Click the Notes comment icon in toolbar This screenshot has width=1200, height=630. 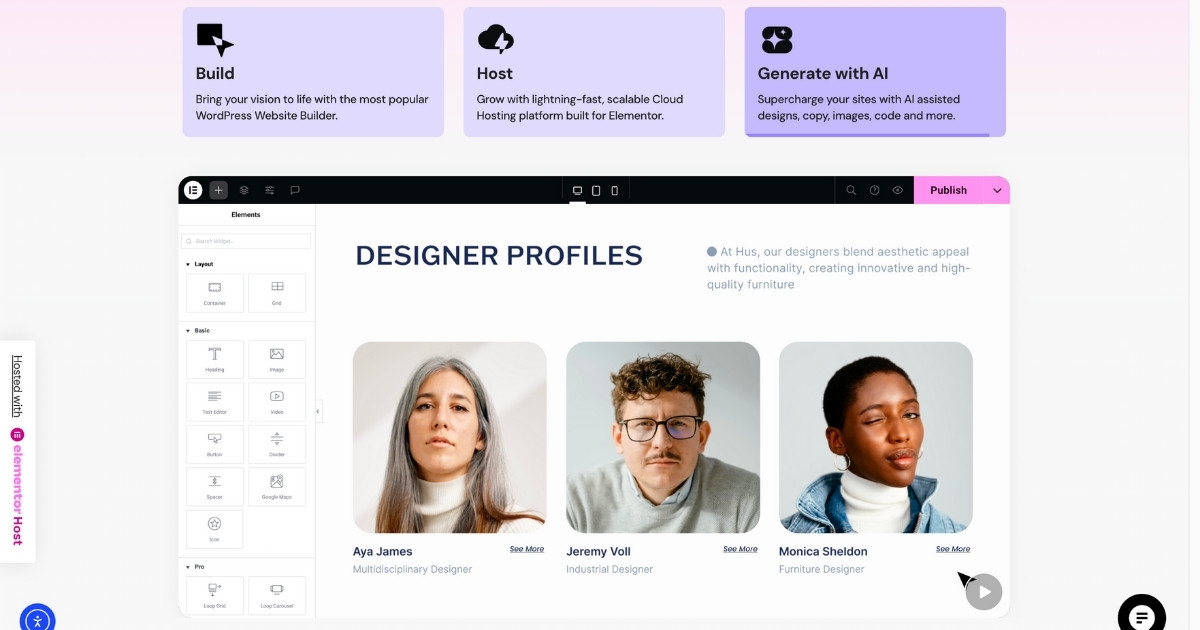point(293,190)
